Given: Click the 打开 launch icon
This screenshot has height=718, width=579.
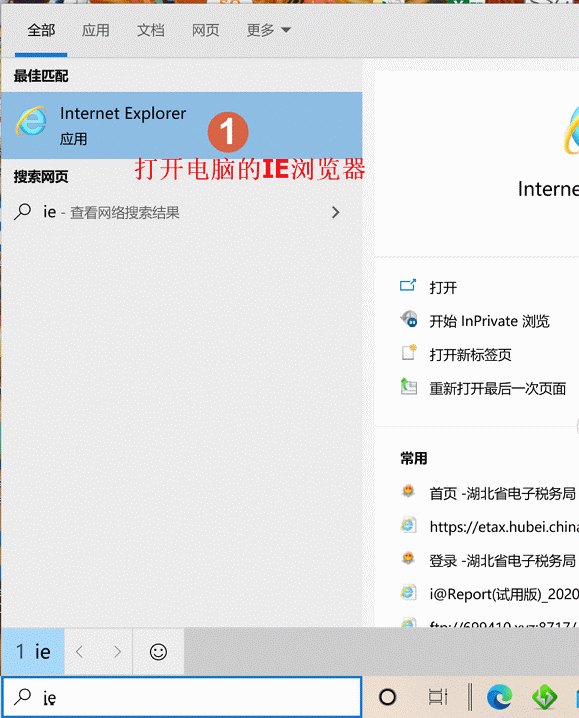Looking at the screenshot, I should pos(408,286).
